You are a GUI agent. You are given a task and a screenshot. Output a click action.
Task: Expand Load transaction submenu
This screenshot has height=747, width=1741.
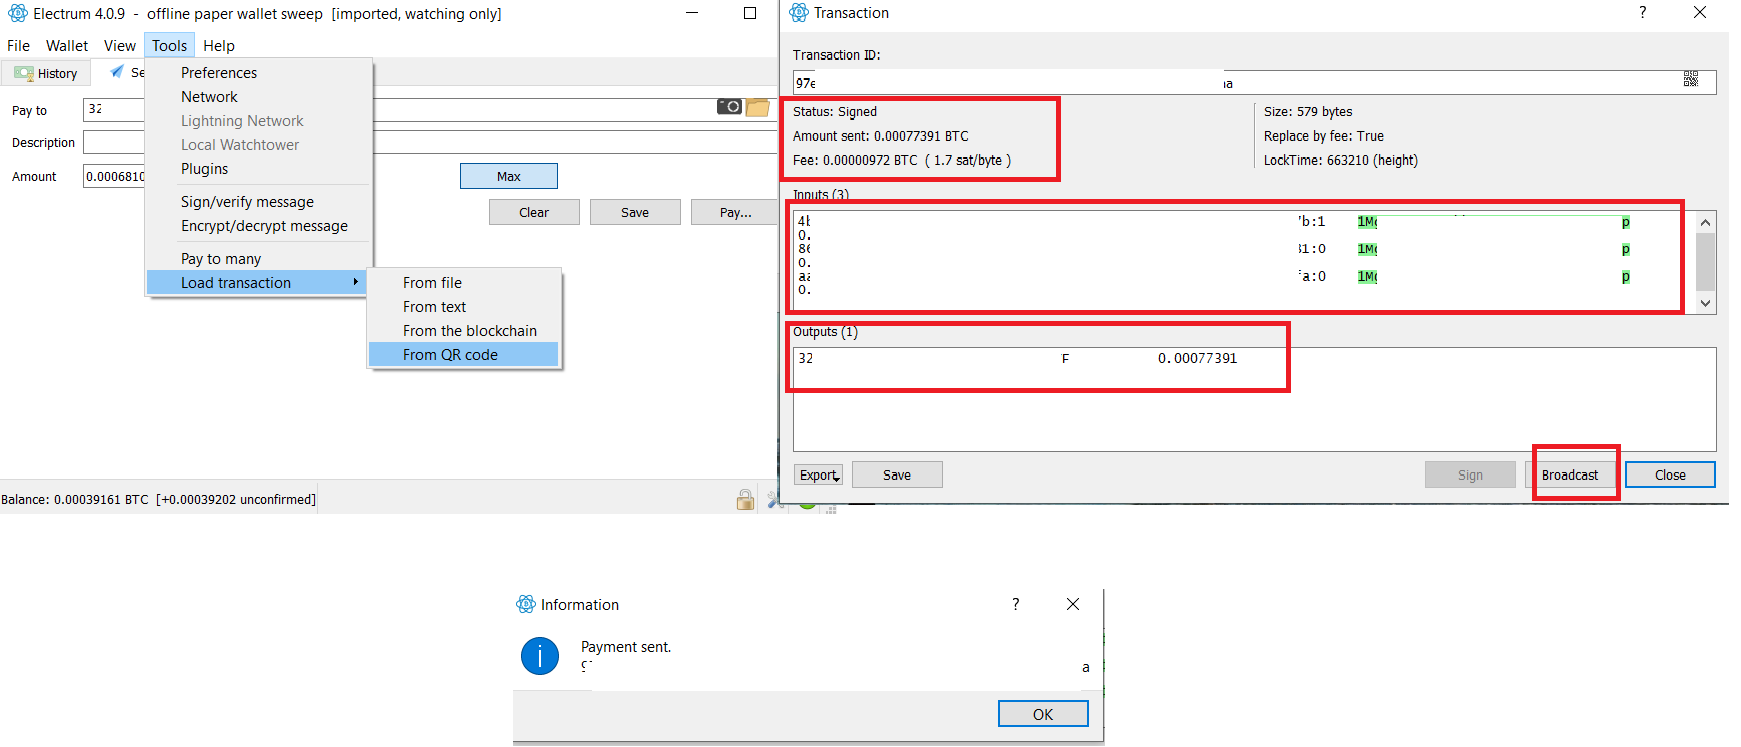coord(257,282)
